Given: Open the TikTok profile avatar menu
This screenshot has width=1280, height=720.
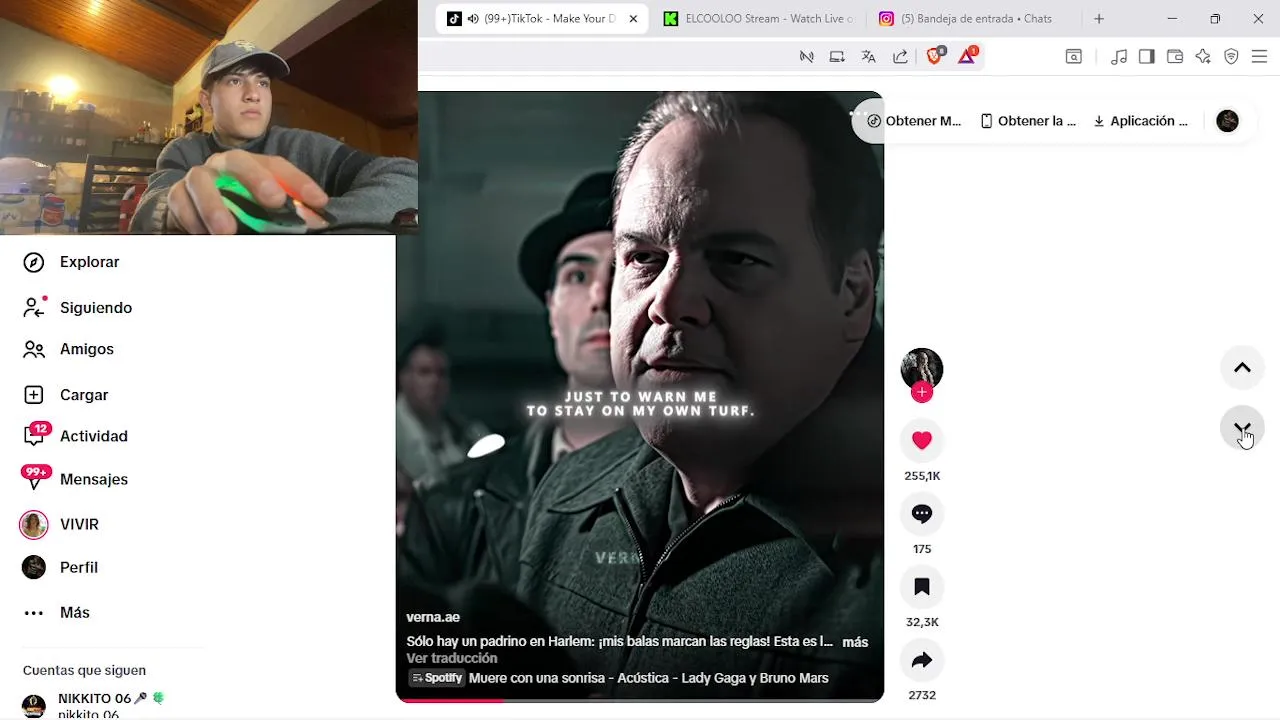Looking at the screenshot, I should point(1227,121).
